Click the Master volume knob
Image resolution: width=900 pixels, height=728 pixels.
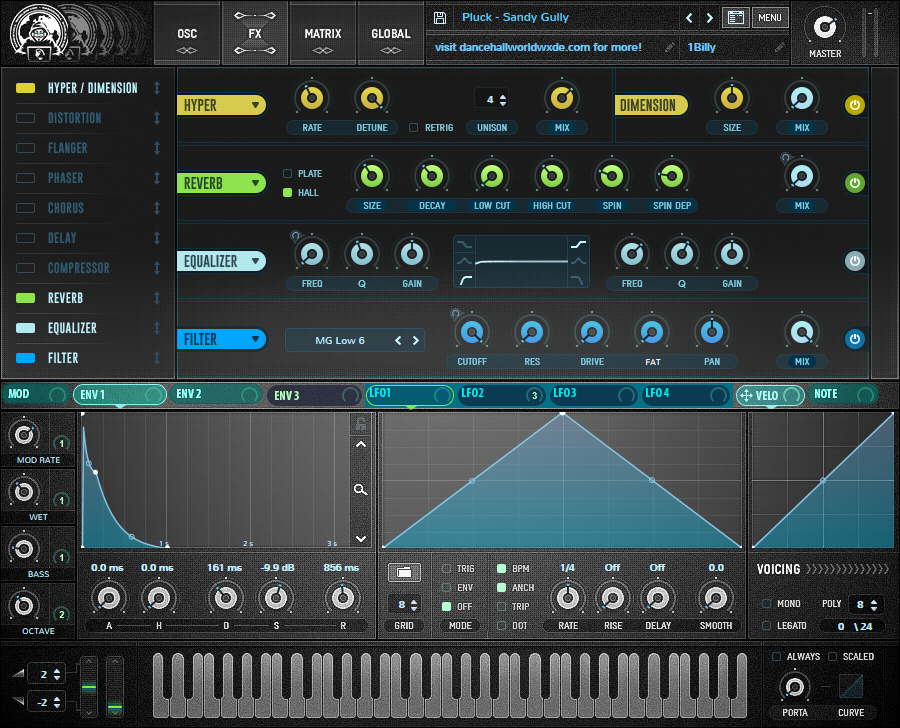[824, 26]
